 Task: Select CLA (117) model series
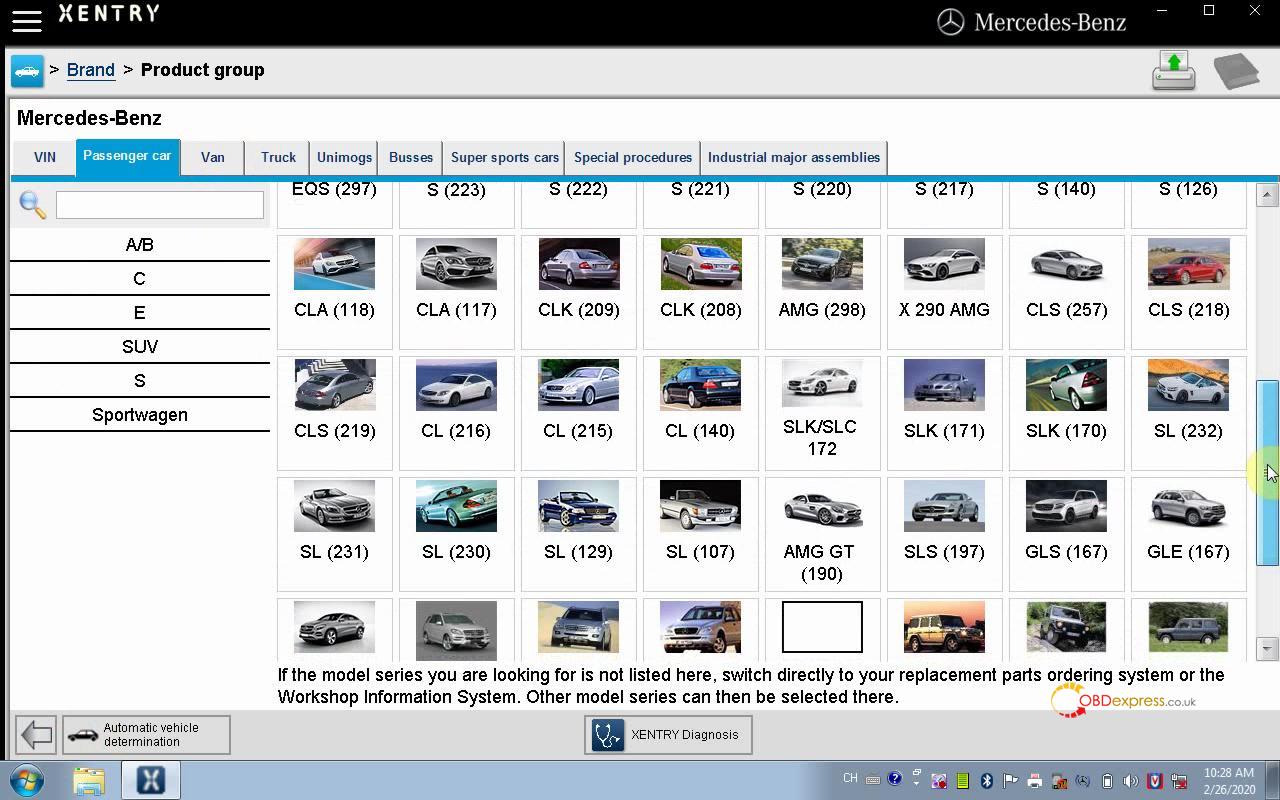(x=456, y=292)
